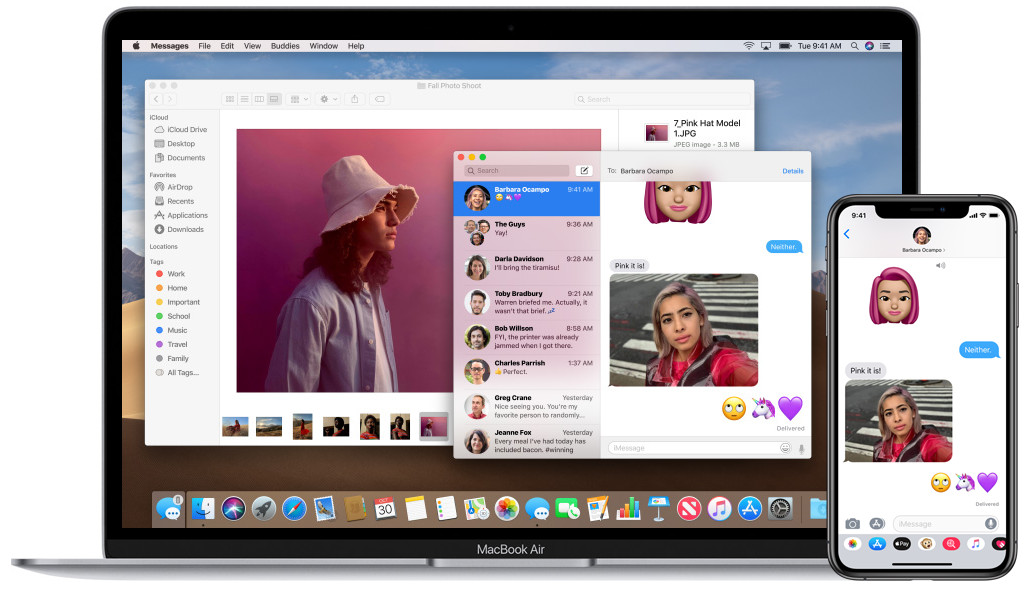The image size is (1036, 594).
Task: Open Safari from the Dock
Action: coord(294,508)
